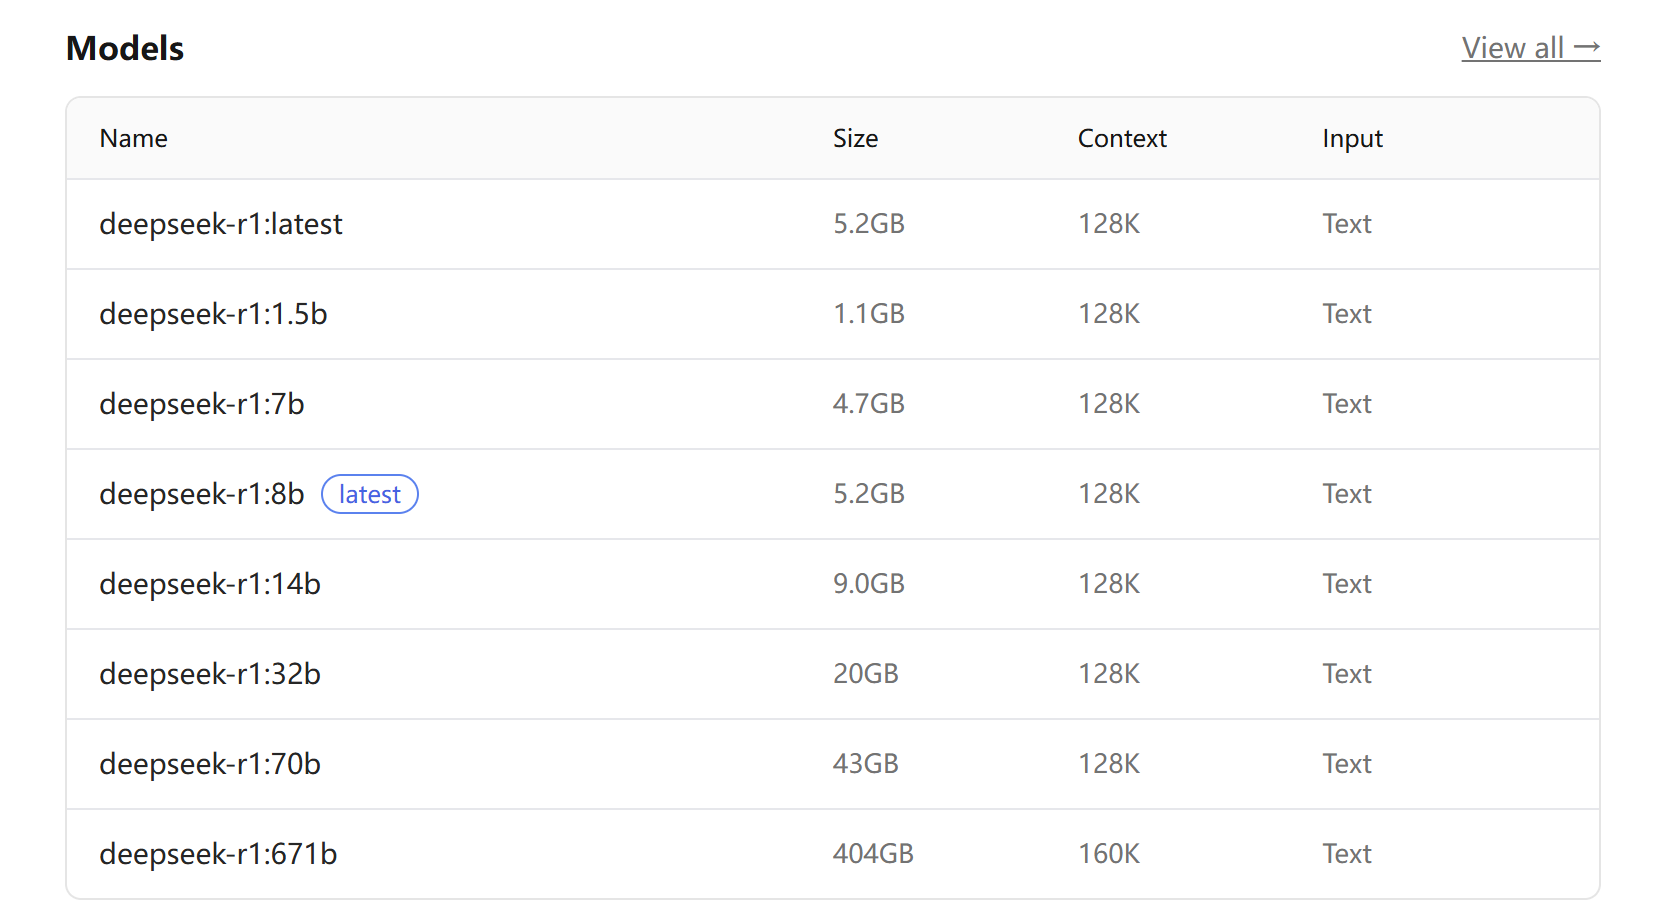Click the Text input in deepseek-r1:8b row
Image resolution: width=1656 pixels, height=924 pixels.
pyautogui.click(x=1347, y=494)
